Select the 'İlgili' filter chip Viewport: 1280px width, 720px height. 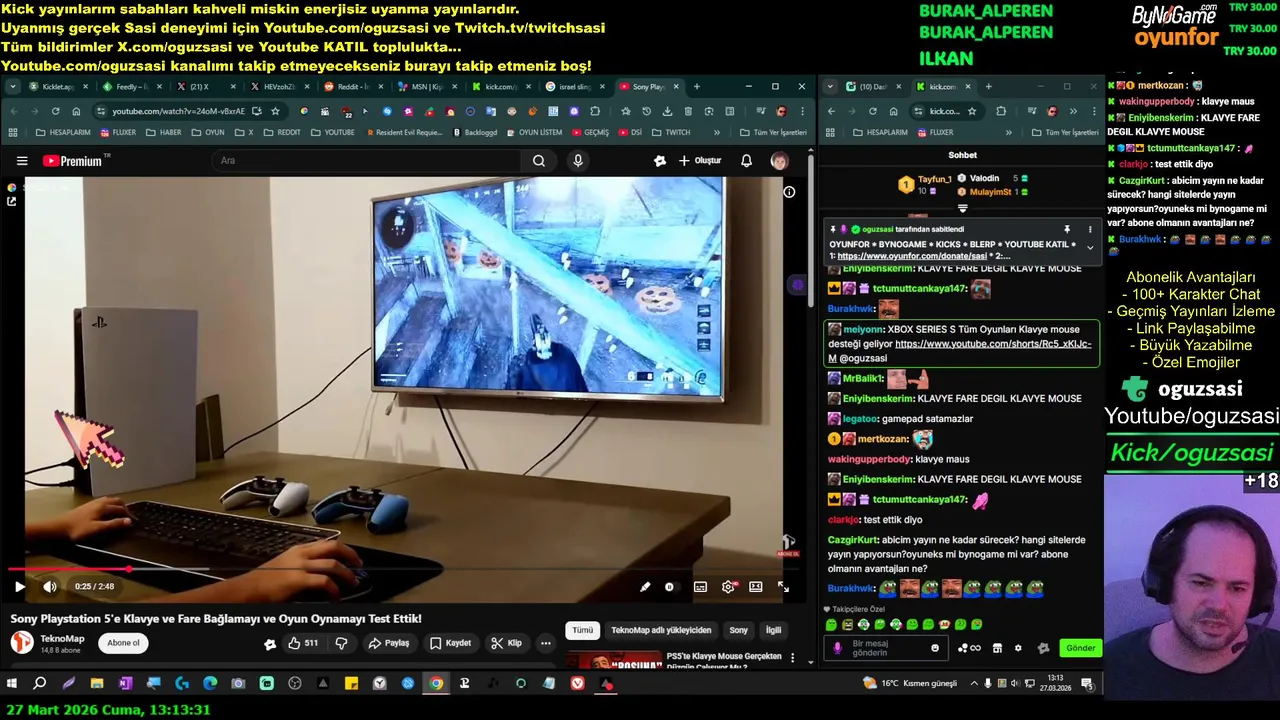click(x=774, y=630)
